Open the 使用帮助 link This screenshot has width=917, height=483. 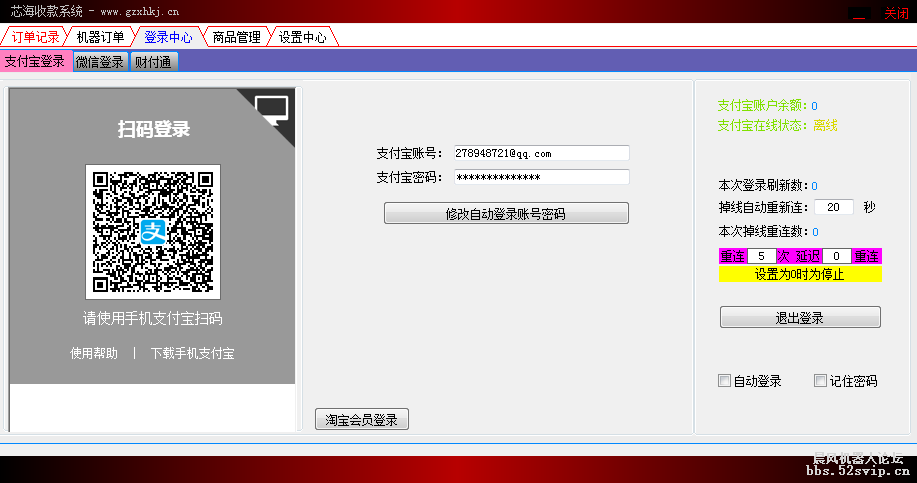94,353
